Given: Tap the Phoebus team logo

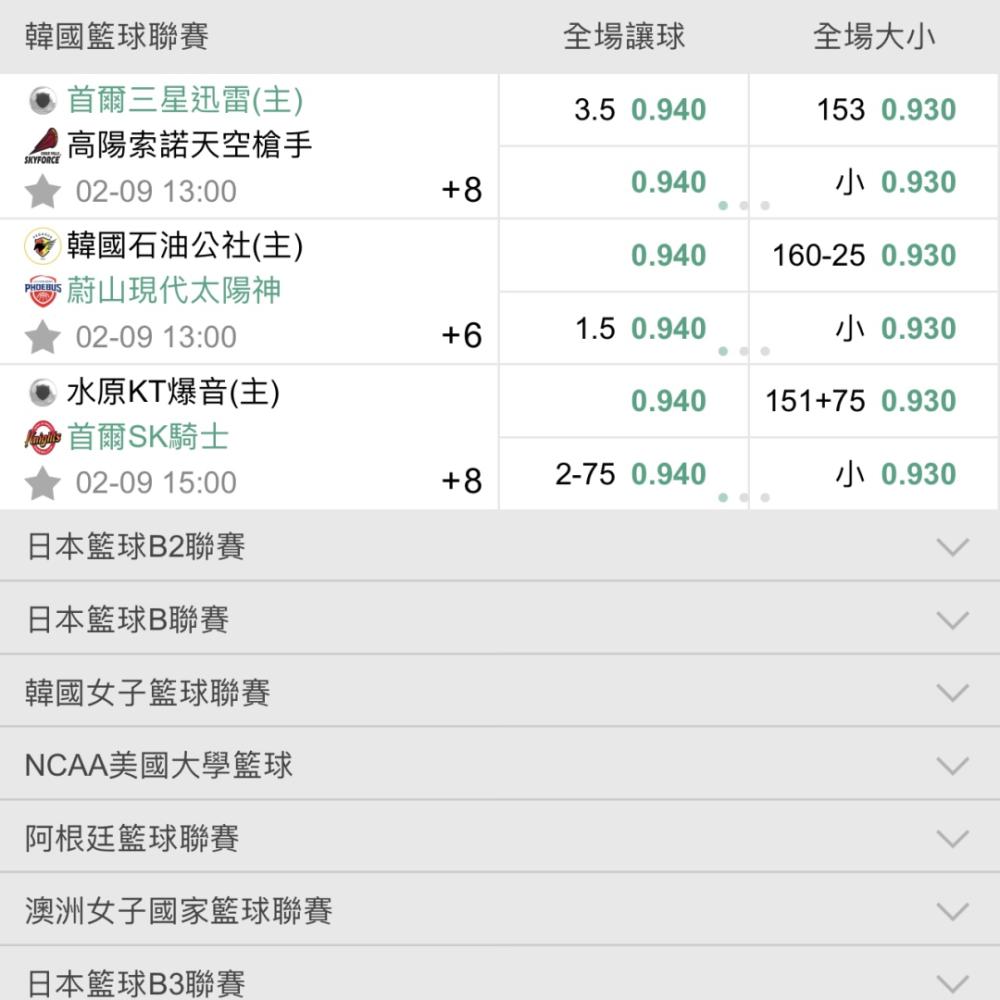Looking at the screenshot, I should click(x=43, y=291).
